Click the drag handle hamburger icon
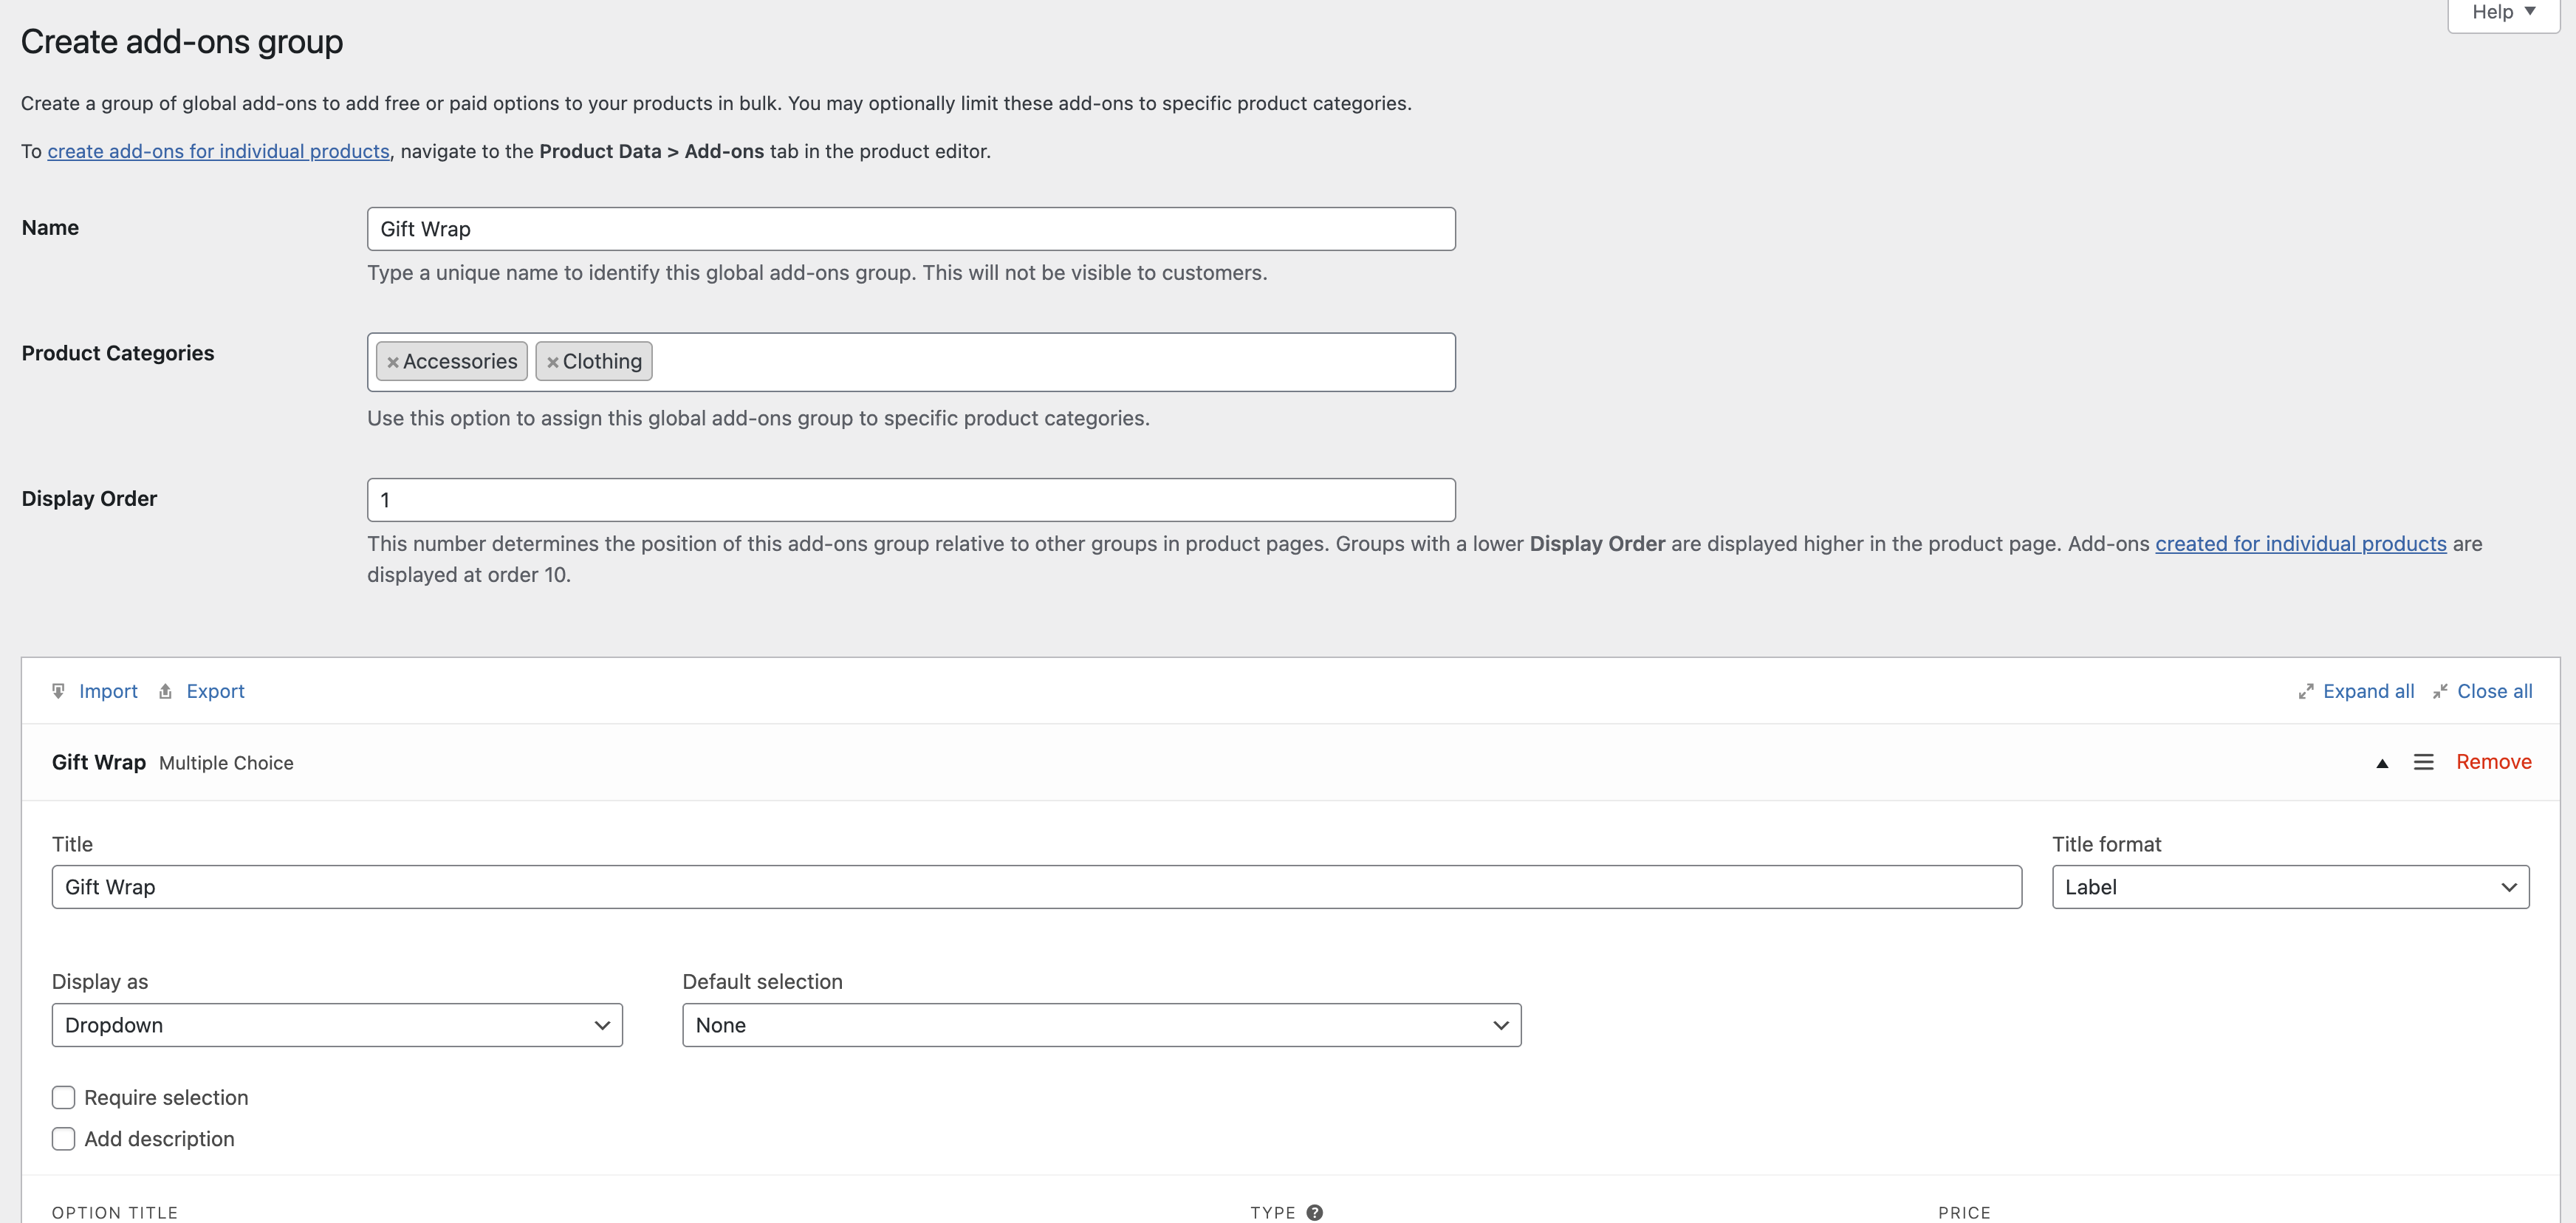The height and width of the screenshot is (1223, 2576). point(2423,762)
